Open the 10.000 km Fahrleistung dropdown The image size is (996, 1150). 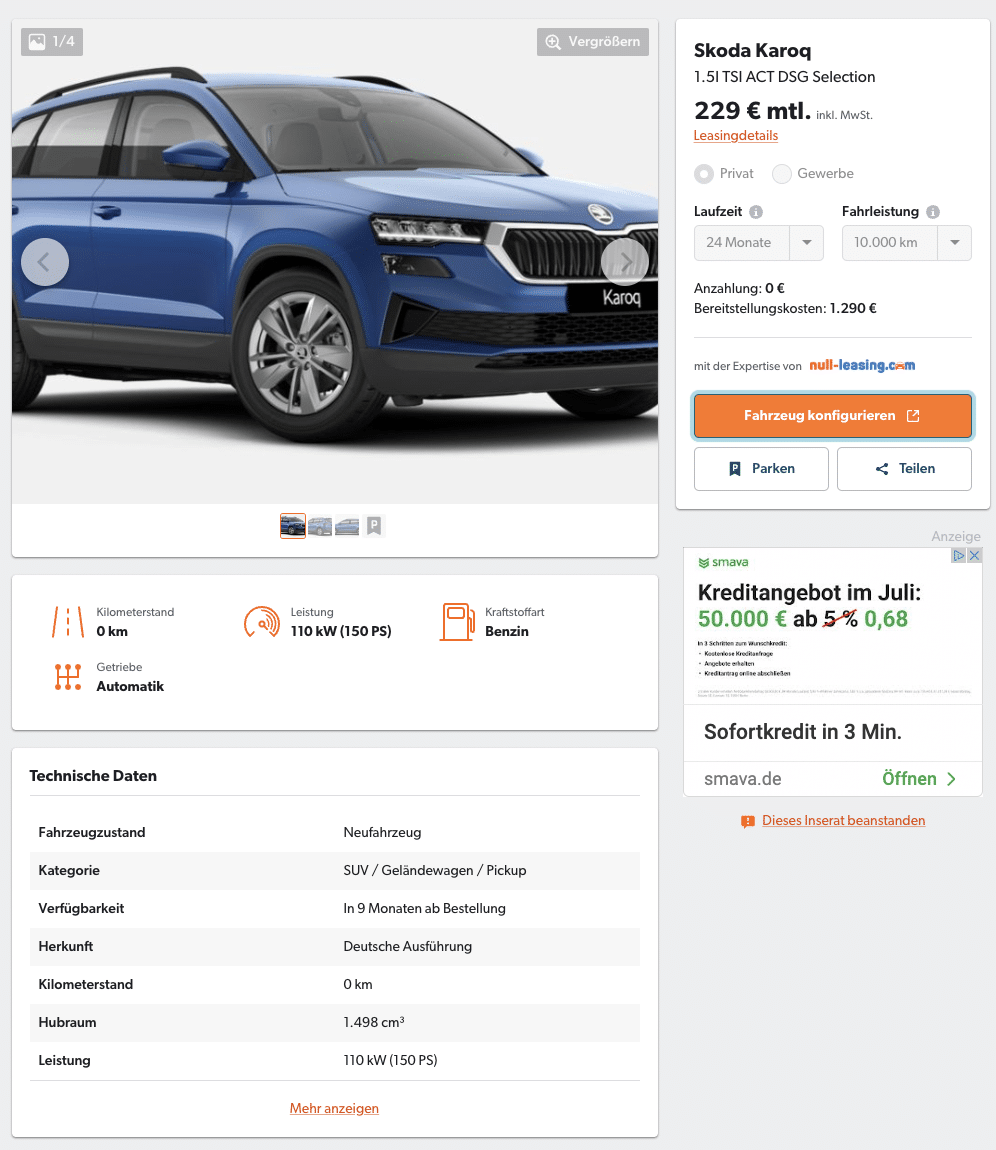click(x=907, y=243)
